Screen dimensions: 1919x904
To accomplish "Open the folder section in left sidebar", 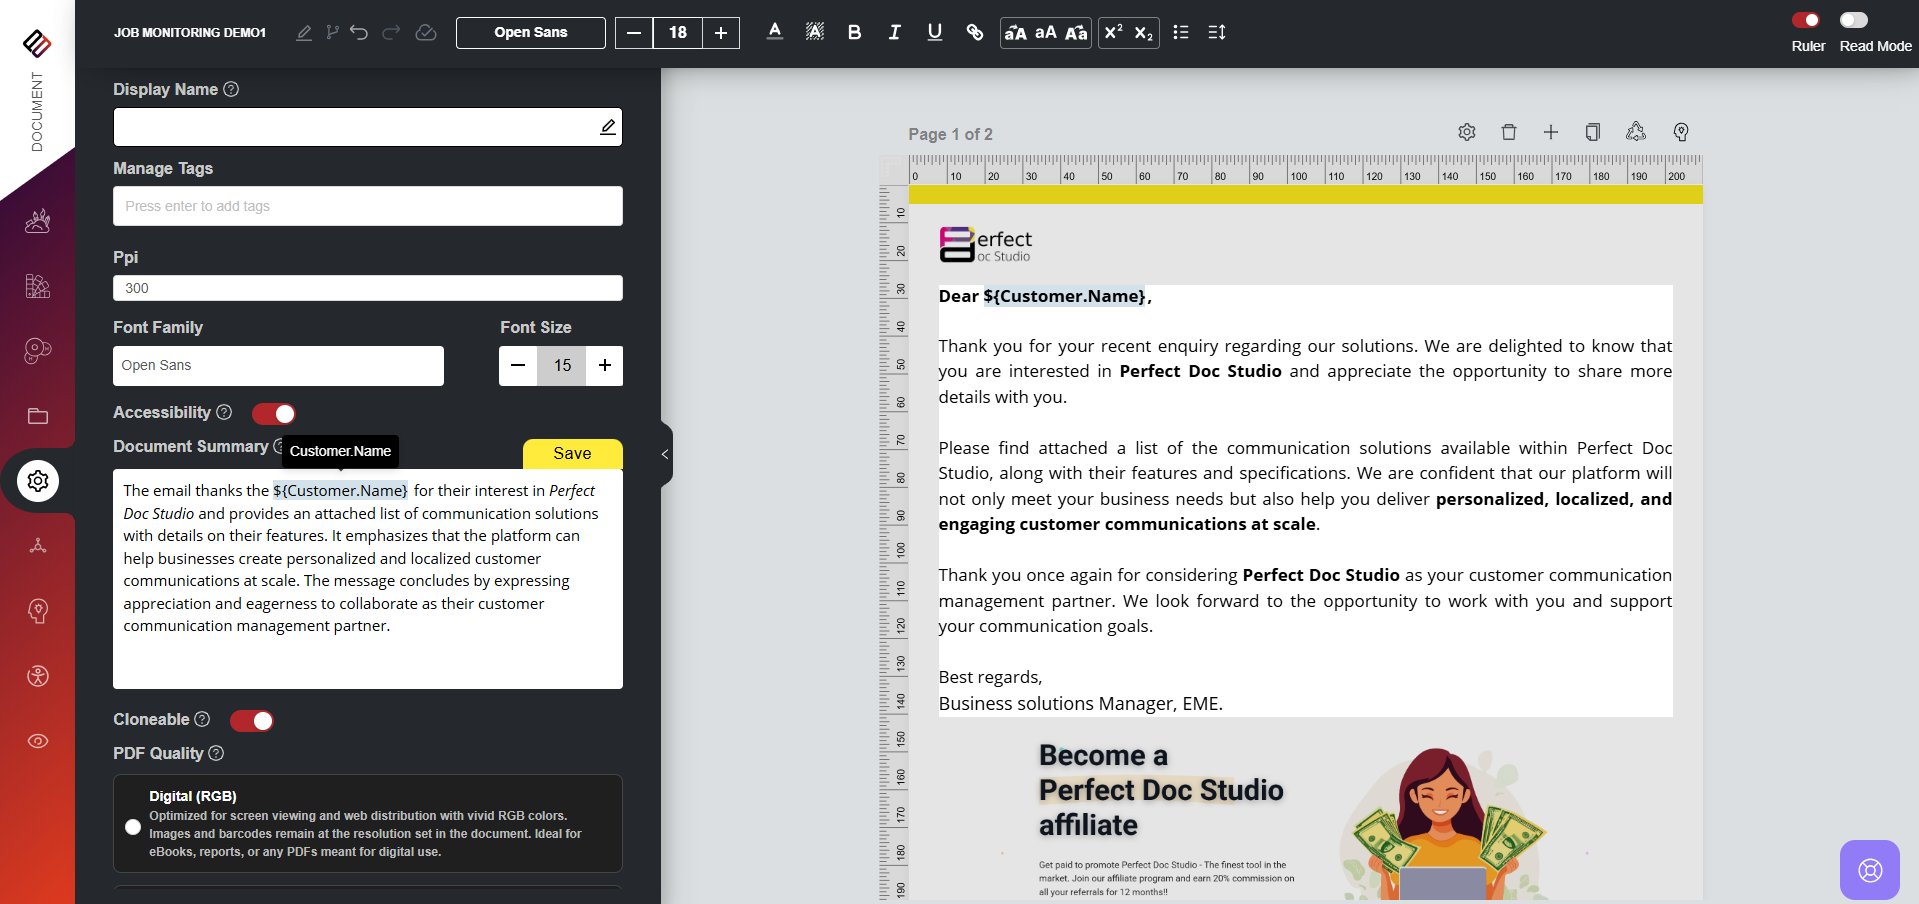I will (x=38, y=416).
